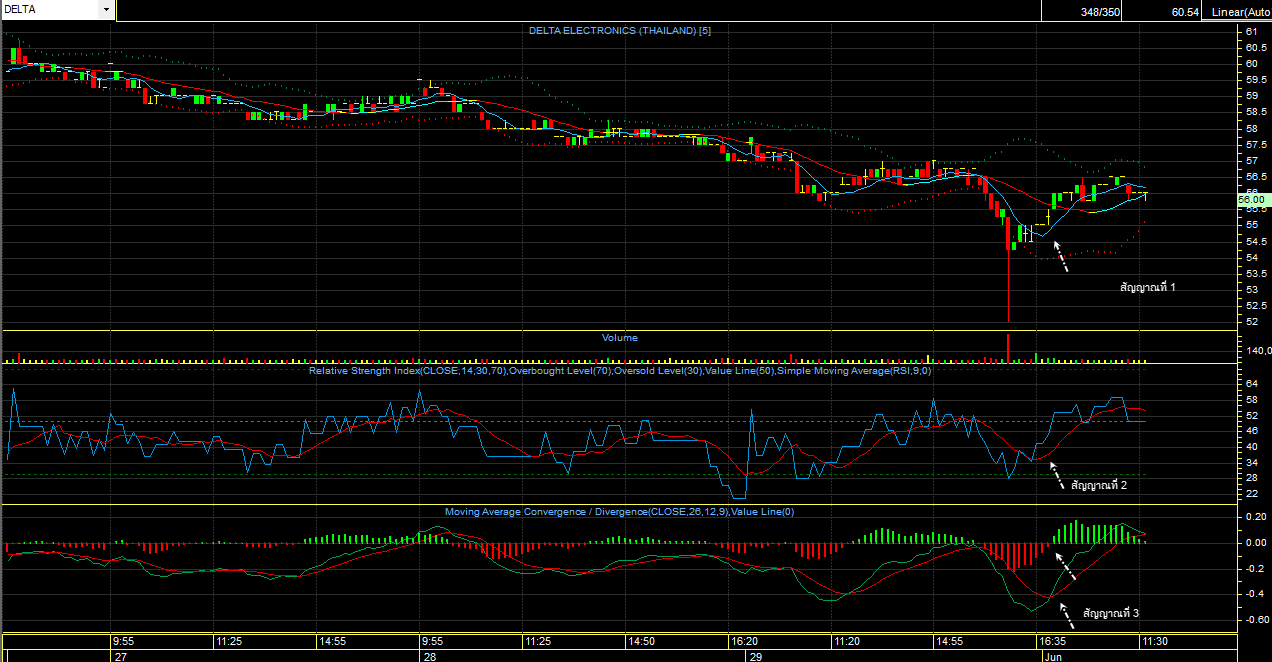
Task: Click the 16:35 time axis label
Action: [1052, 641]
